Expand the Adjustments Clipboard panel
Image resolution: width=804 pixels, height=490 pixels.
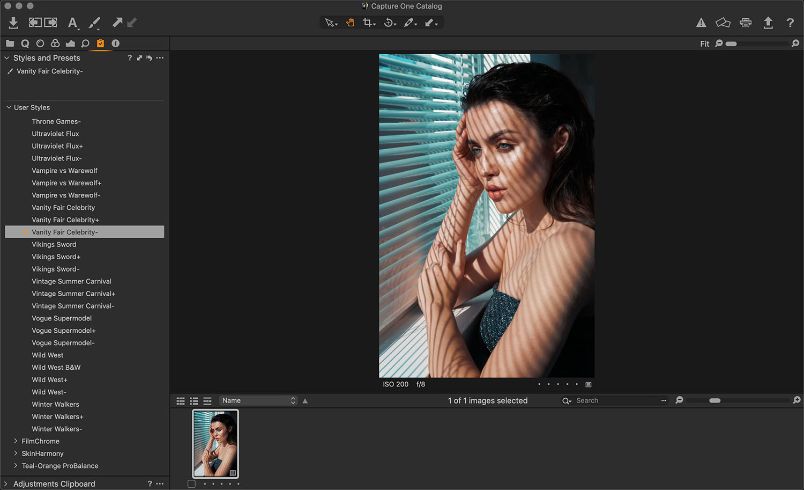(6, 483)
